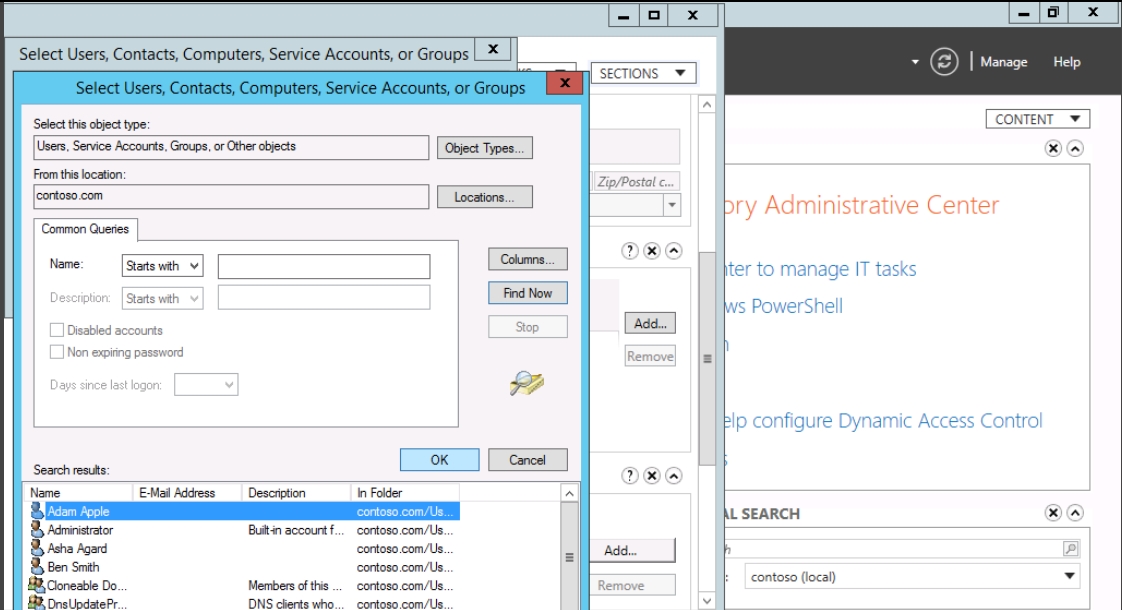Click the Cloneable Domain Controllers group icon
The height and width of the screenshot is (610, 1122).
[x=38, y=585]
